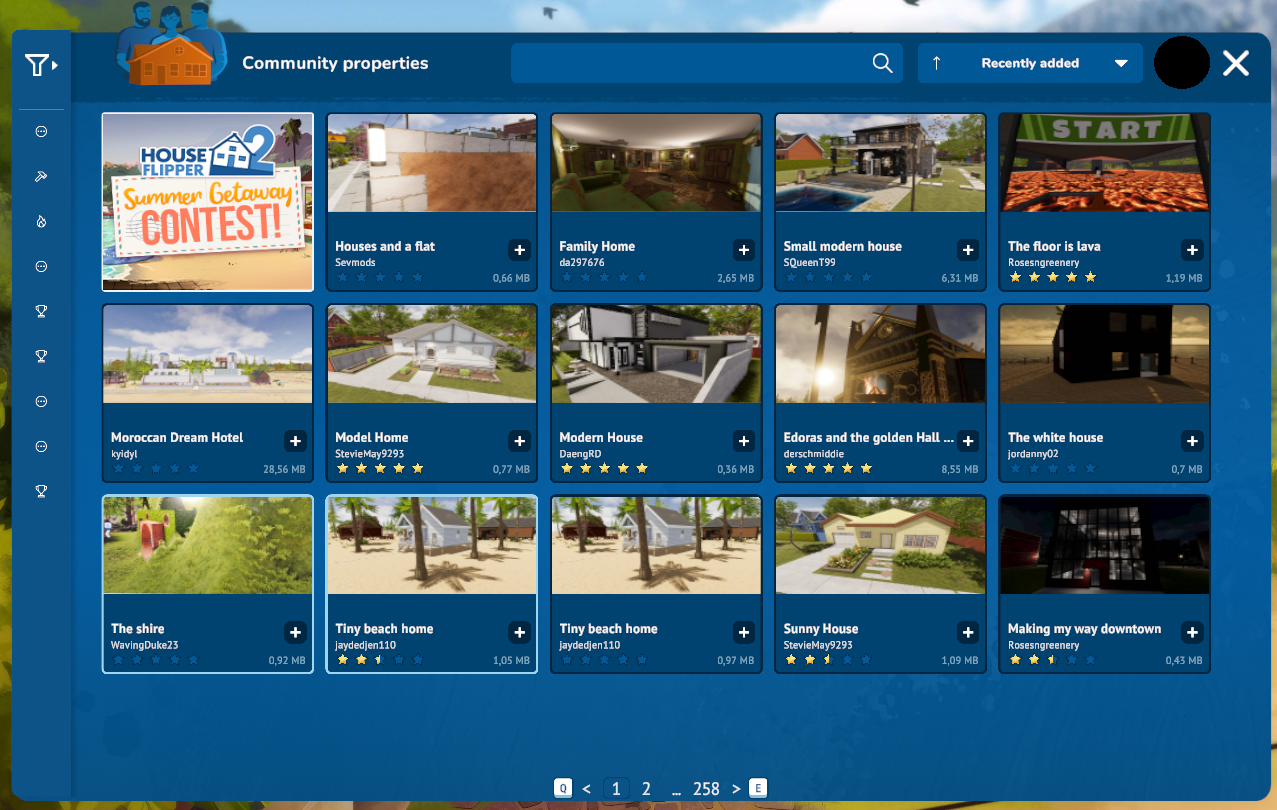This screenshot has width=1277, height=810.
Task: Add The white house with plus button
Action: 1191,441
